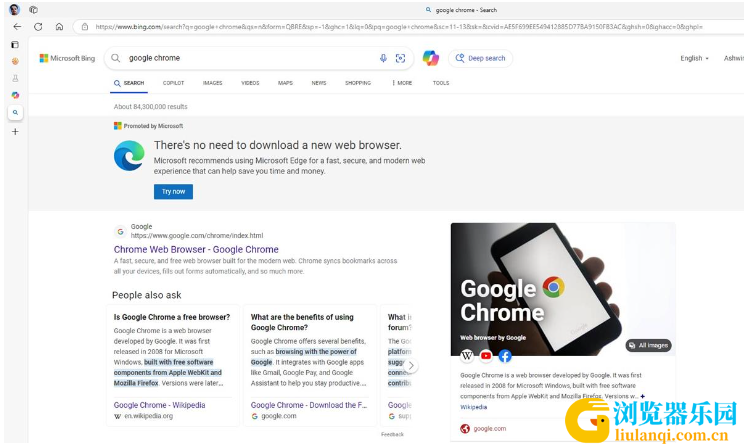The width and height of the screenshot is (751, 445).
Task: Click the address bar URL
Action: point(398,27)
